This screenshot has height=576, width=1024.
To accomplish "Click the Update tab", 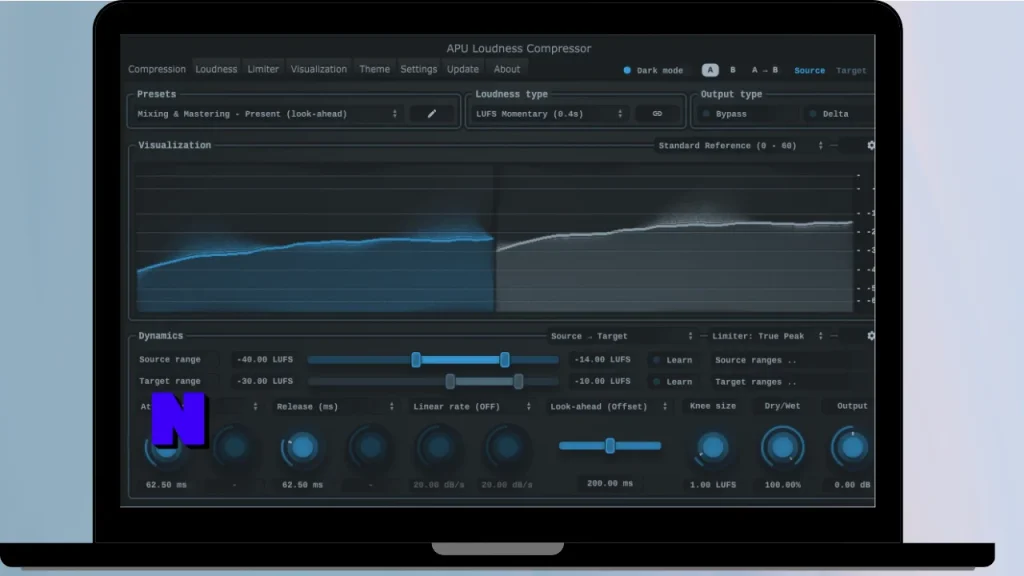I will [463, 69].
